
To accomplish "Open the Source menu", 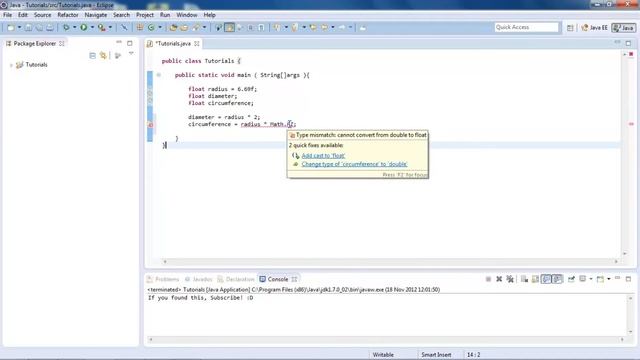I will pyautogui.click(x=42, y=15).
